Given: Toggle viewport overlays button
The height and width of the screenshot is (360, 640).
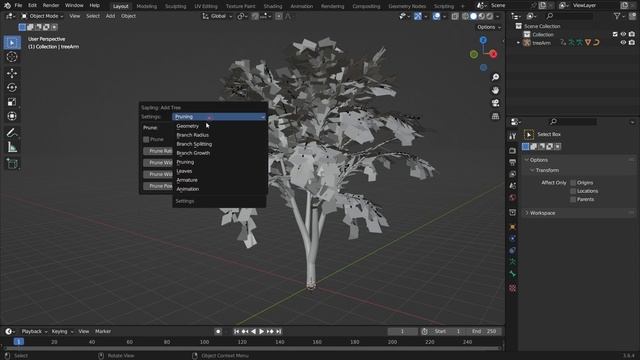Looking at the screenshot, I should pos(436,16).
